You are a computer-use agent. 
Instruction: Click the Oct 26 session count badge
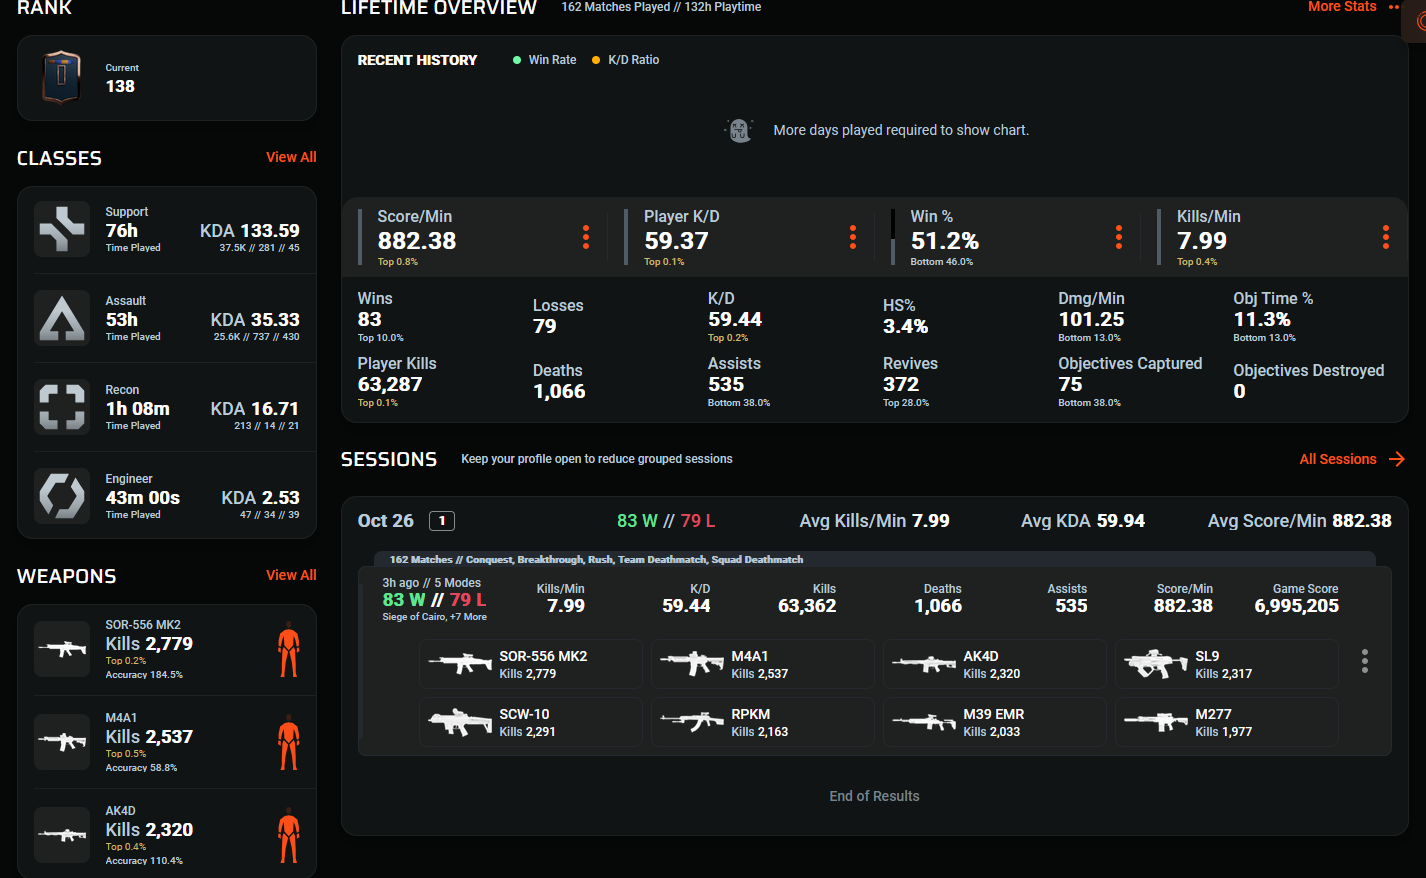coord(442,521)
